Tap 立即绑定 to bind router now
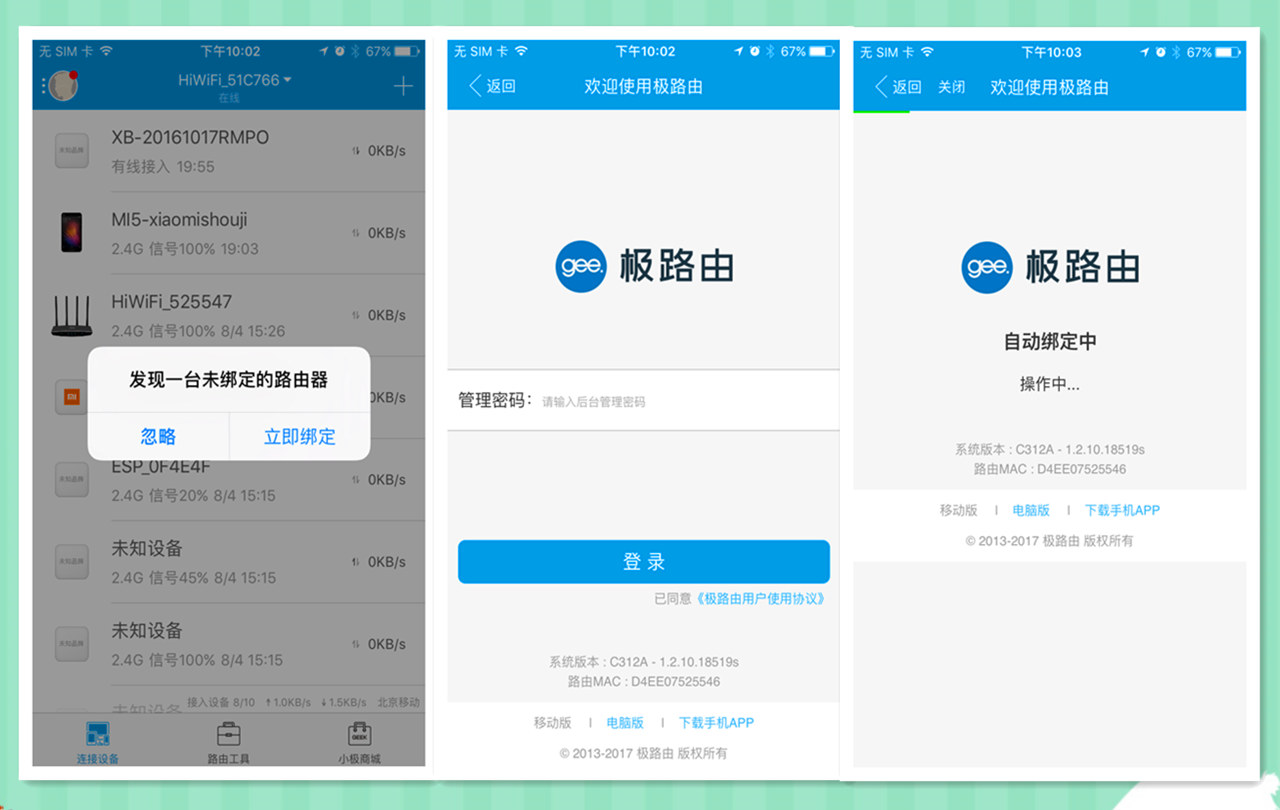Image resolution: width=1280 pixels, height=810 pixels. (x=299, y=436)
